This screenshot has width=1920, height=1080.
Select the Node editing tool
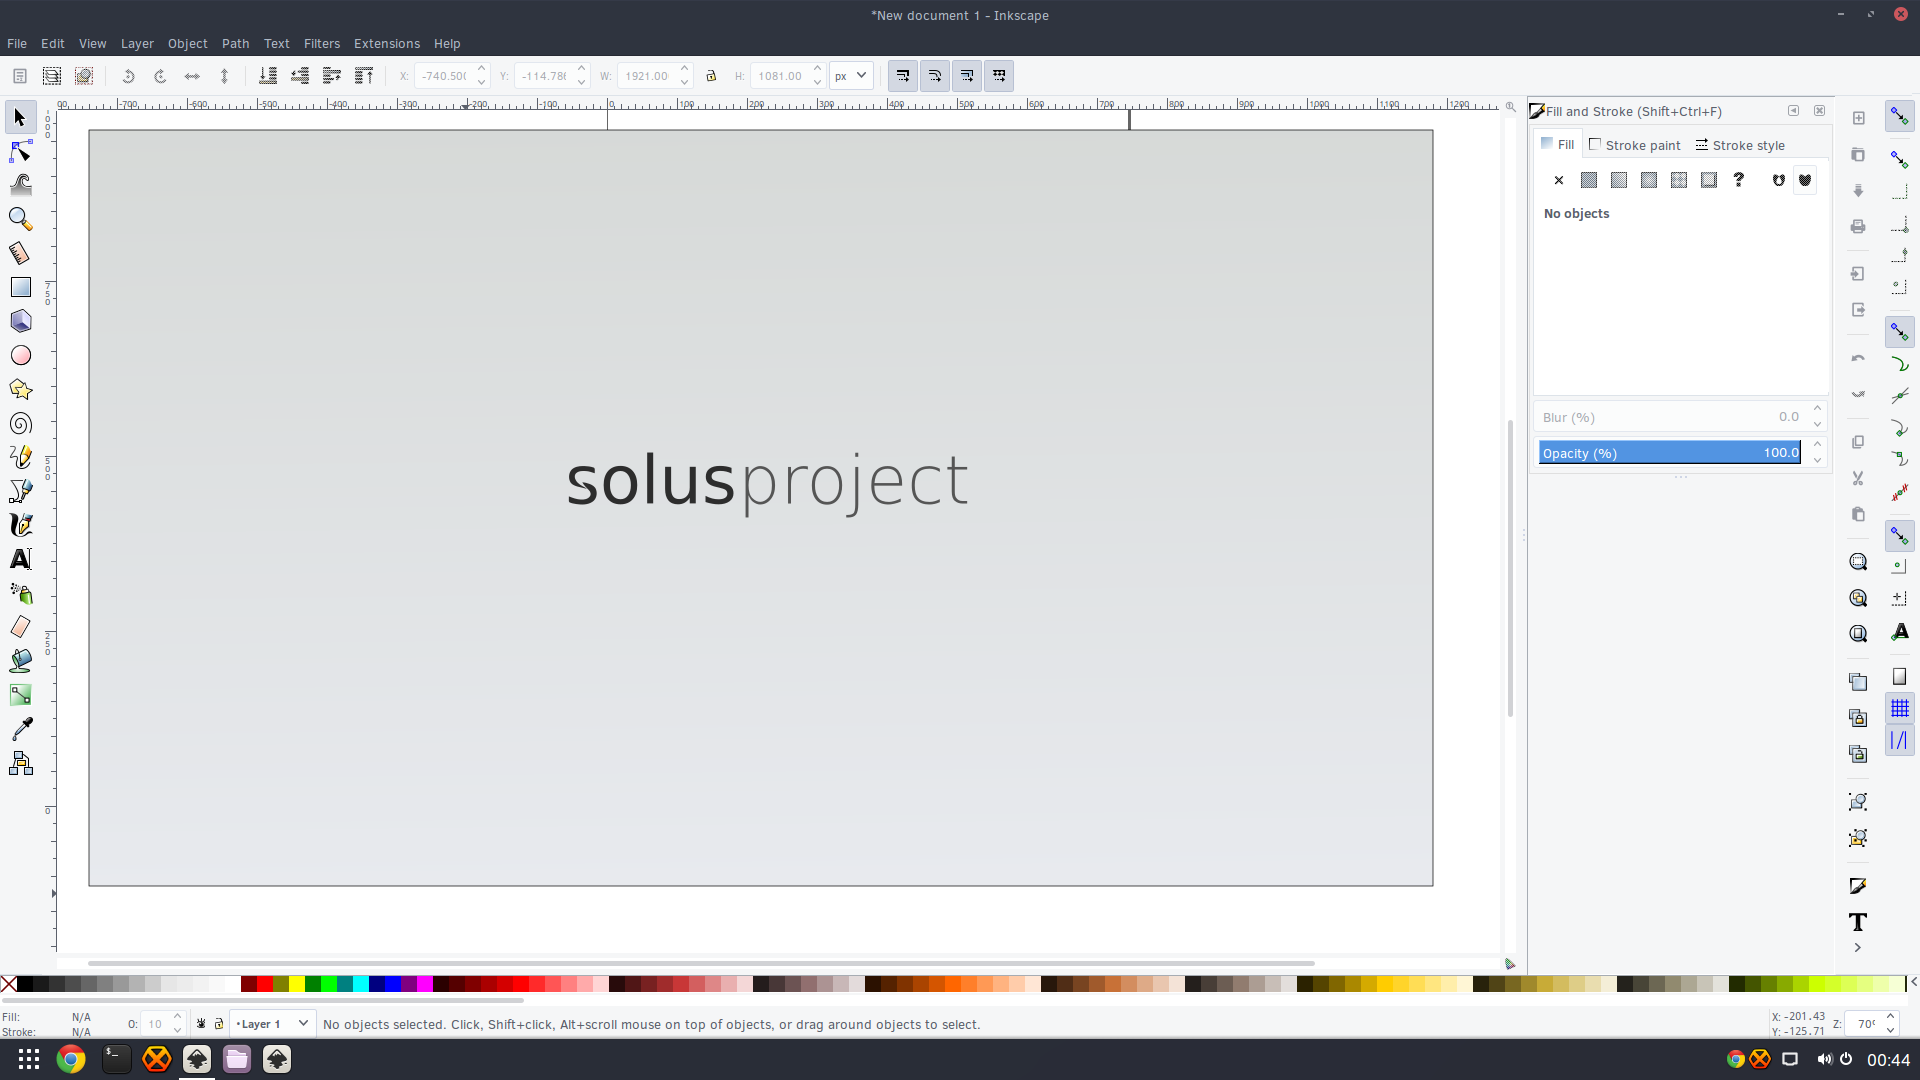[x=20, y=152]
